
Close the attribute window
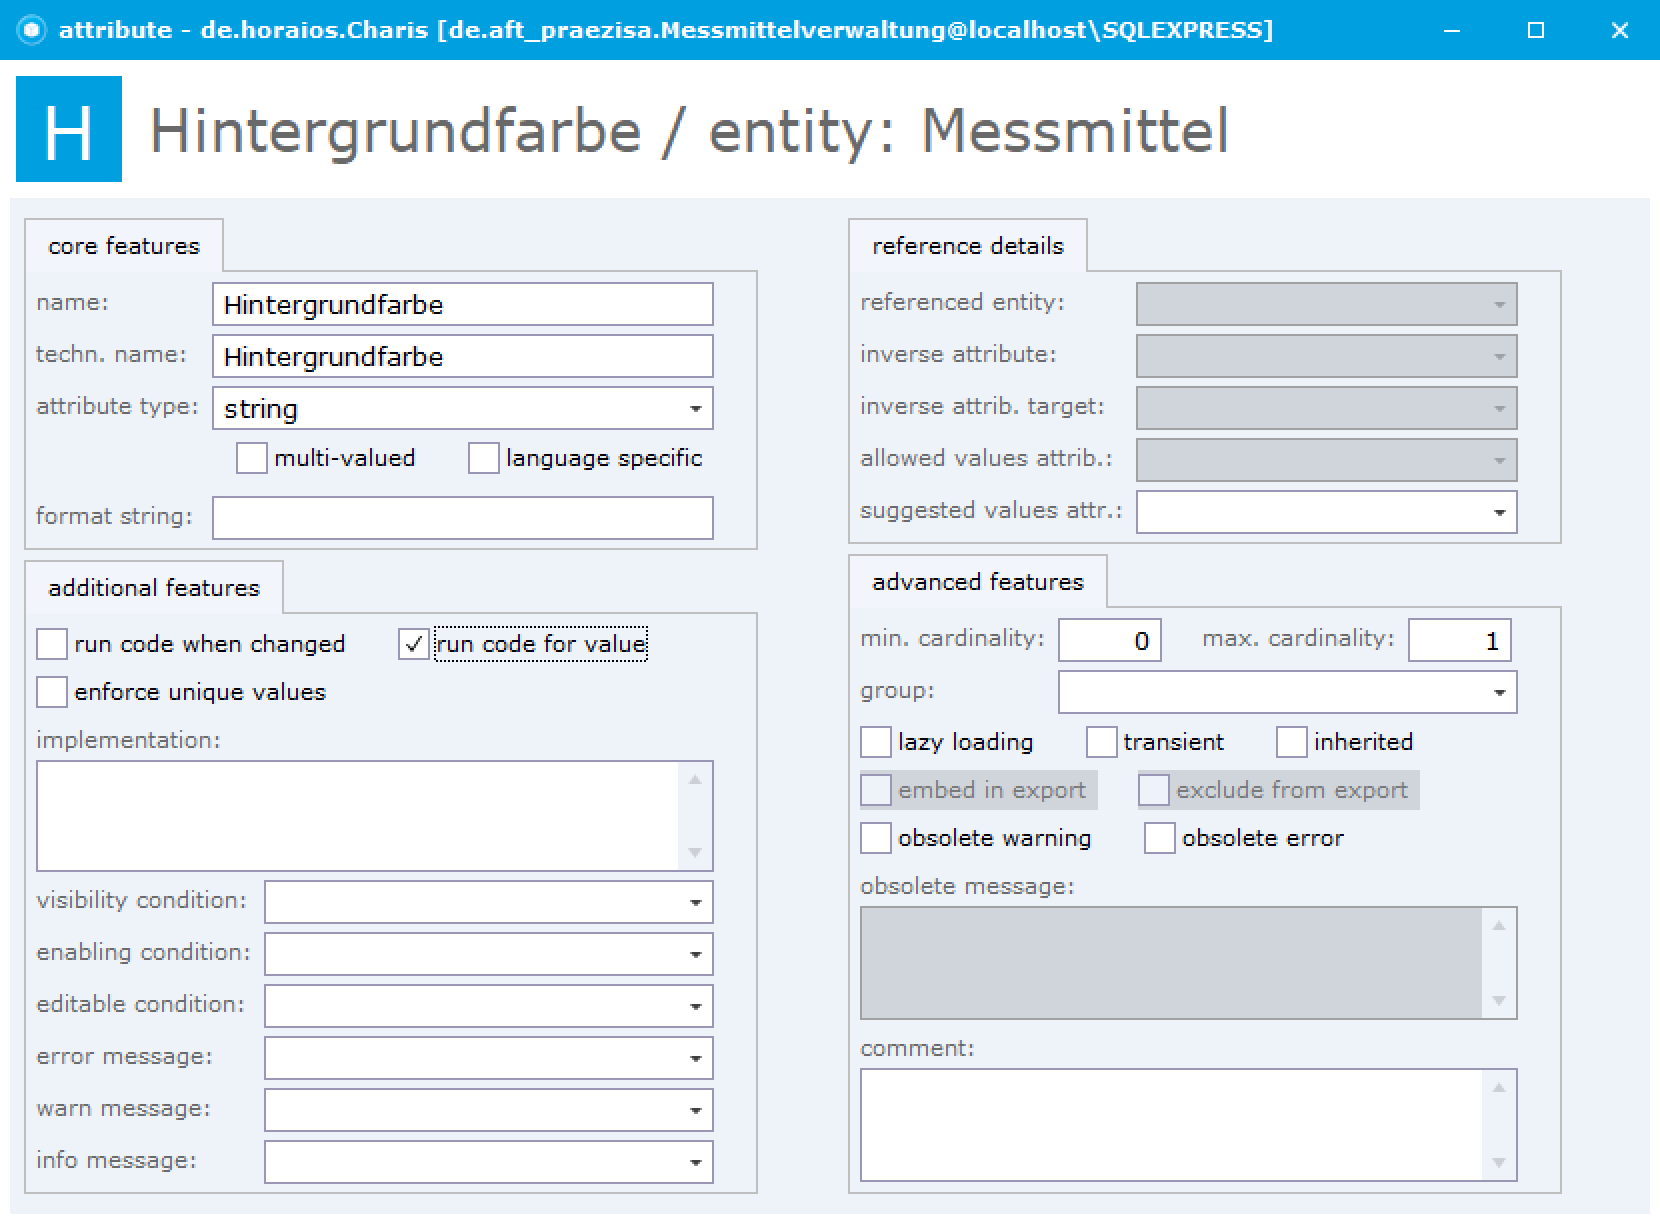click(x=1620, y=30)
